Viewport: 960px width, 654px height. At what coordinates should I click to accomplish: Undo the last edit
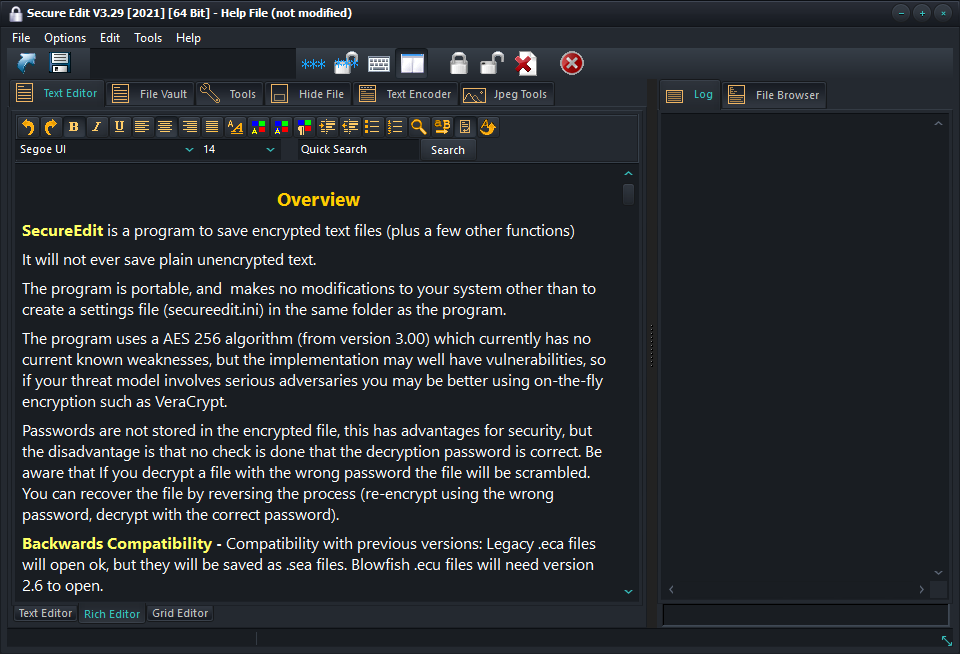[28, 127]
